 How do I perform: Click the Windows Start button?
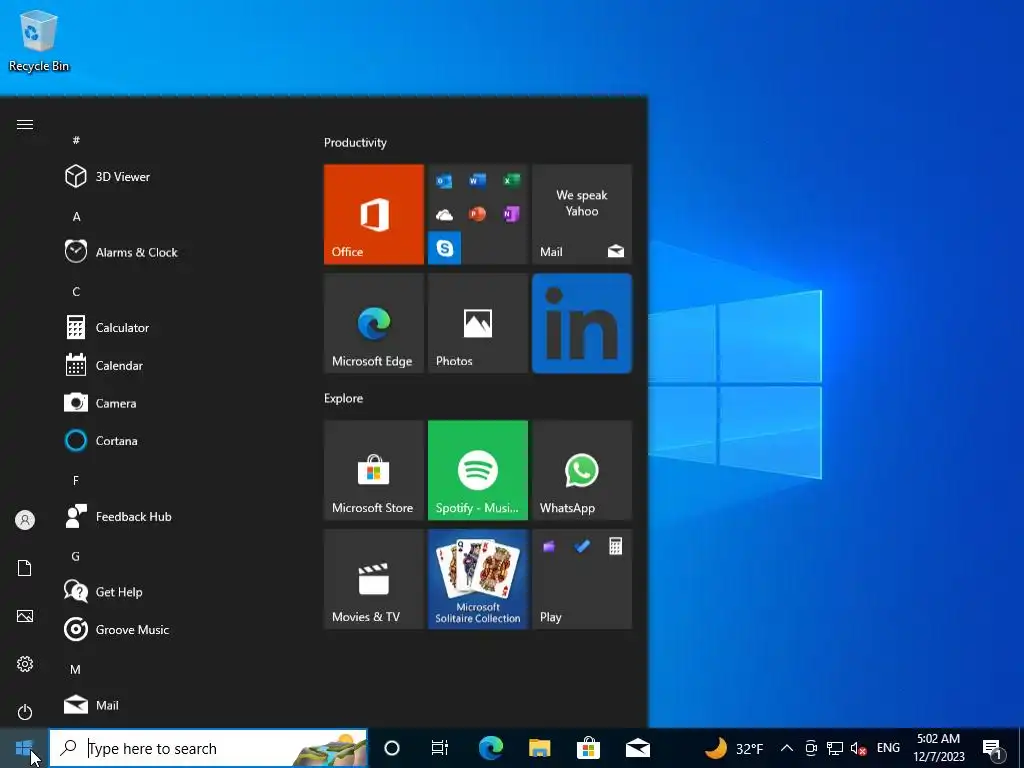point(24,748)
